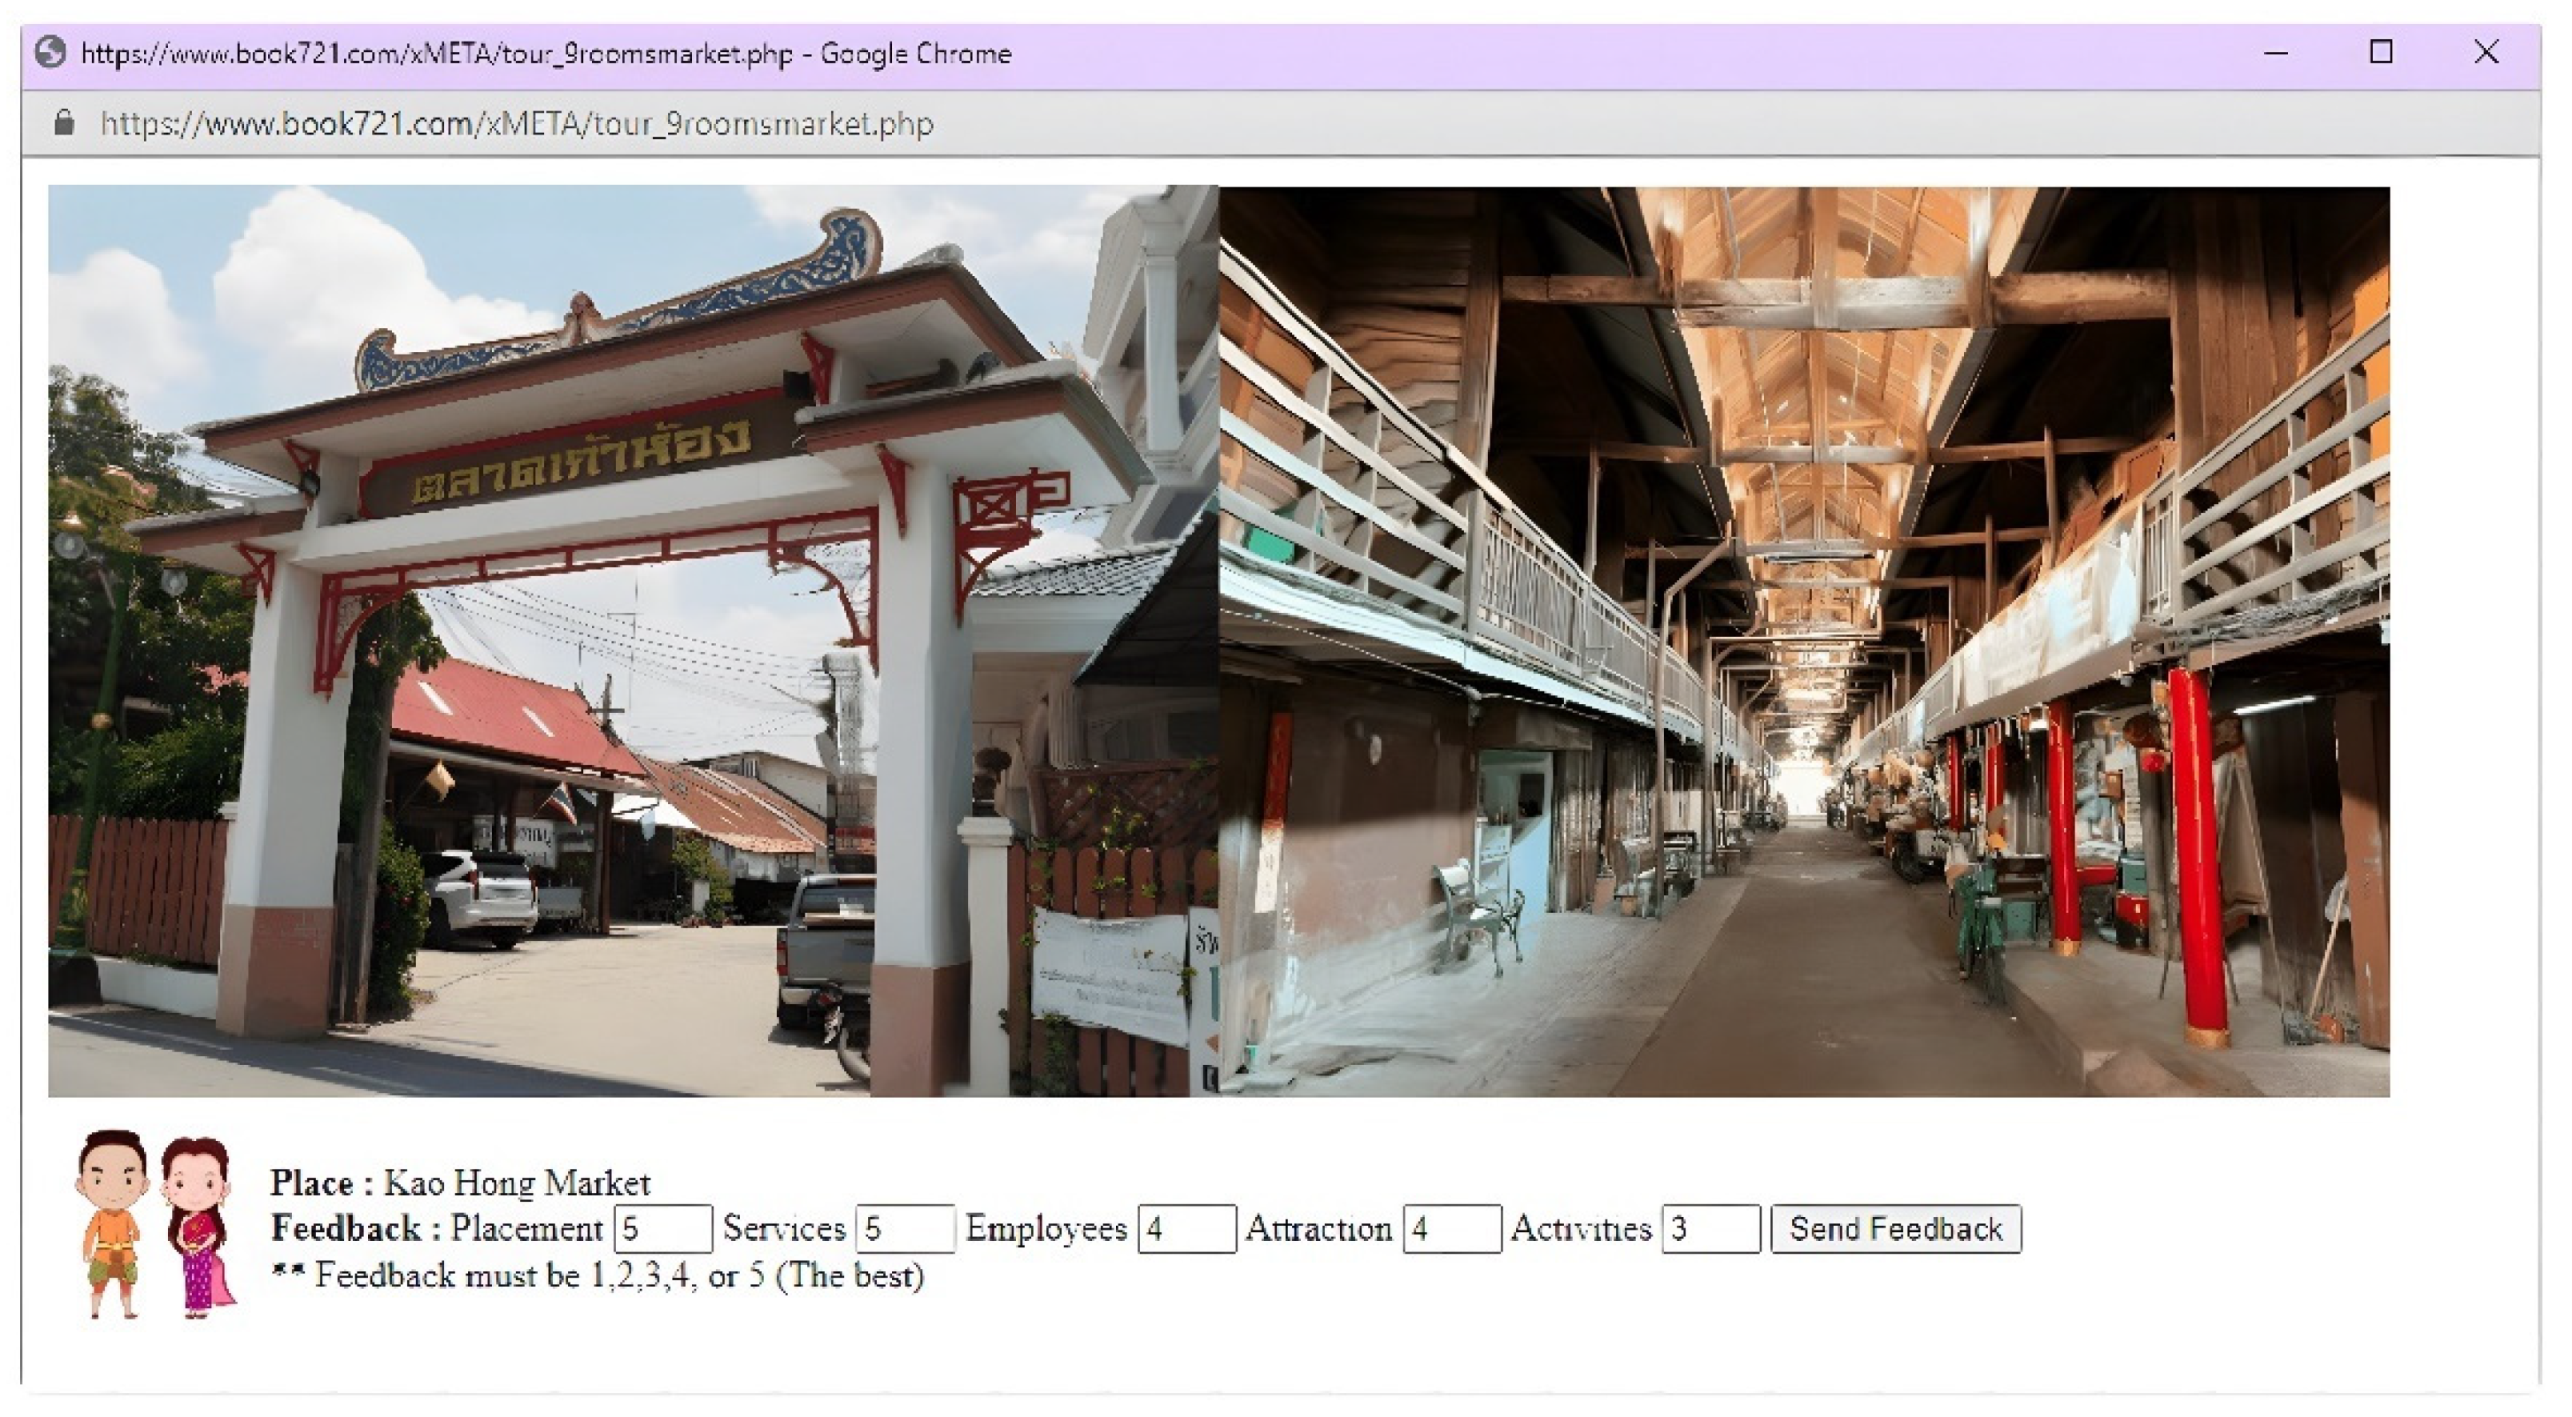This screenshot has height=1417, width=2572.
Task: Click the Placement rating input field
Action: [x=662, y=1228]
